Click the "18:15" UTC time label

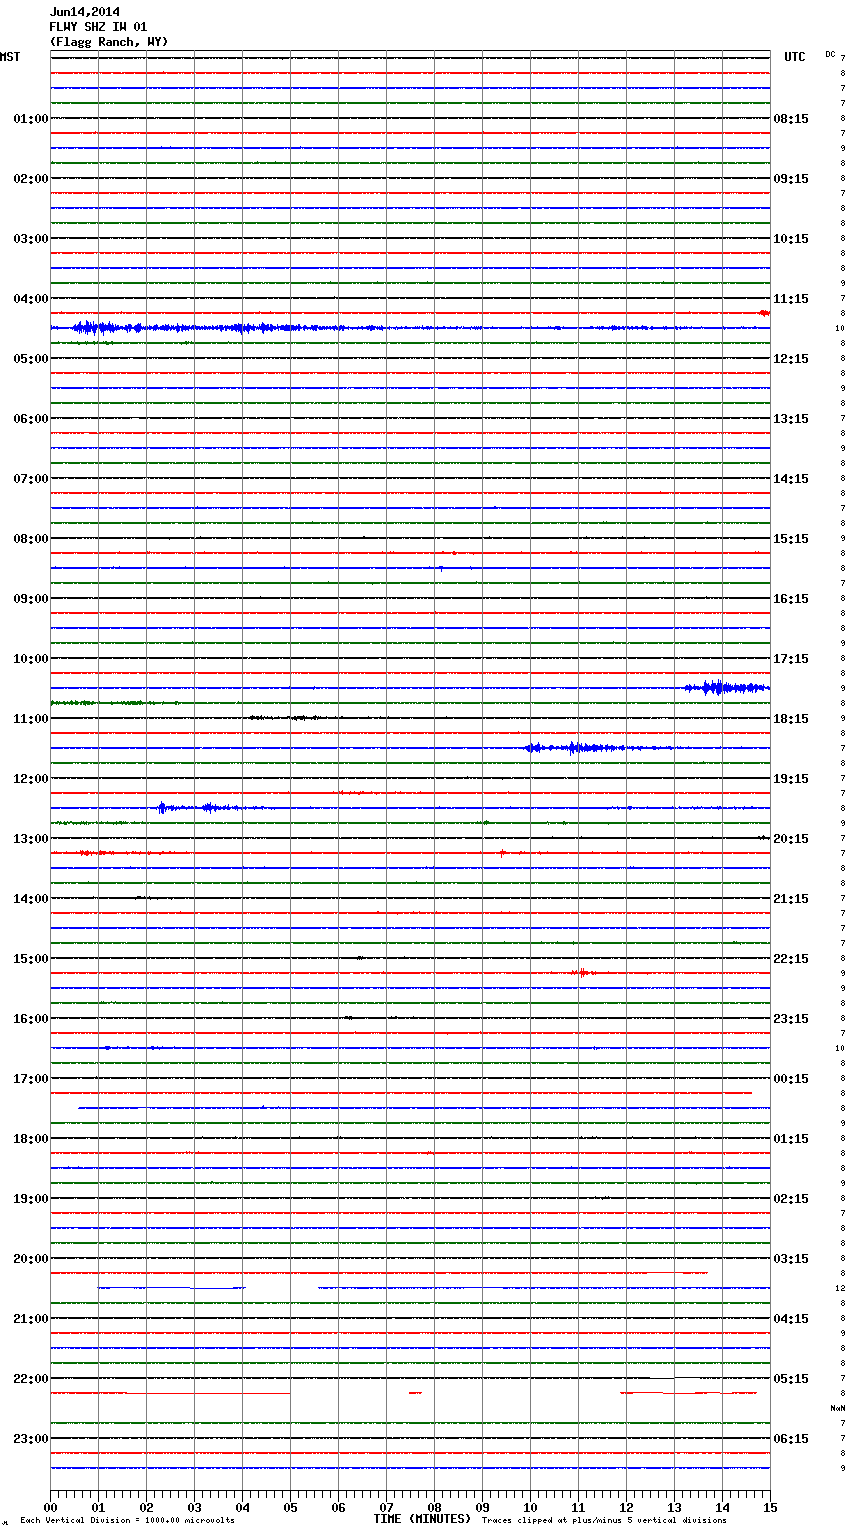tap(791, 719)
